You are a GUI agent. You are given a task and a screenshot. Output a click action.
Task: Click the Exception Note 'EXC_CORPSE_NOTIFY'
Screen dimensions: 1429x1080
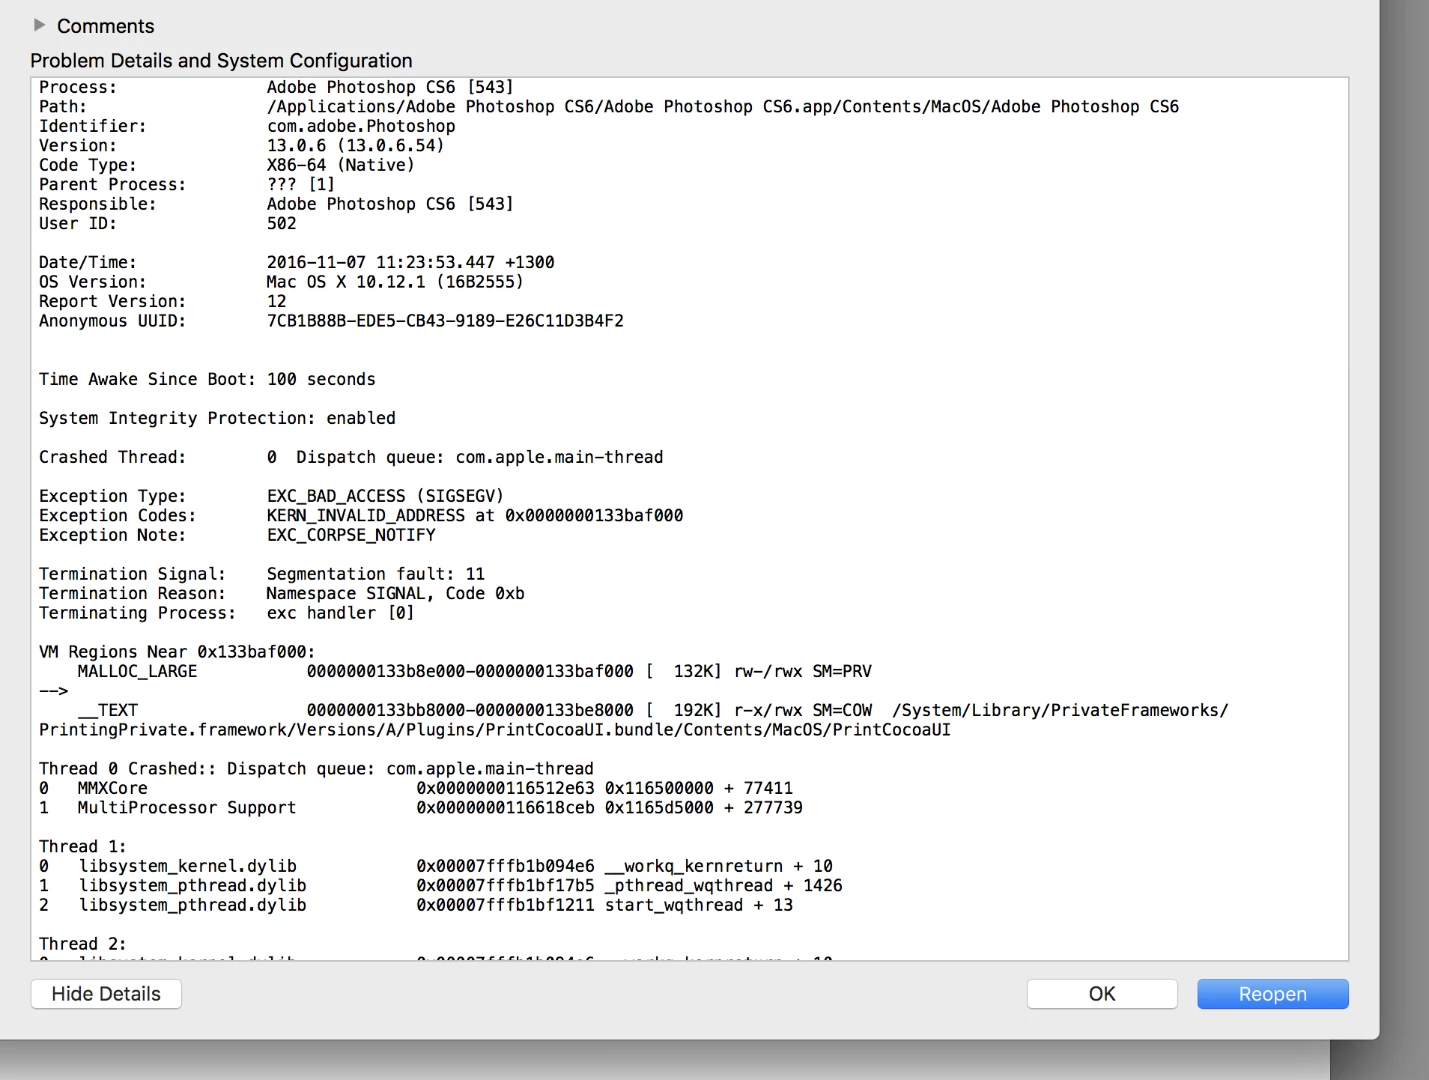351,536
